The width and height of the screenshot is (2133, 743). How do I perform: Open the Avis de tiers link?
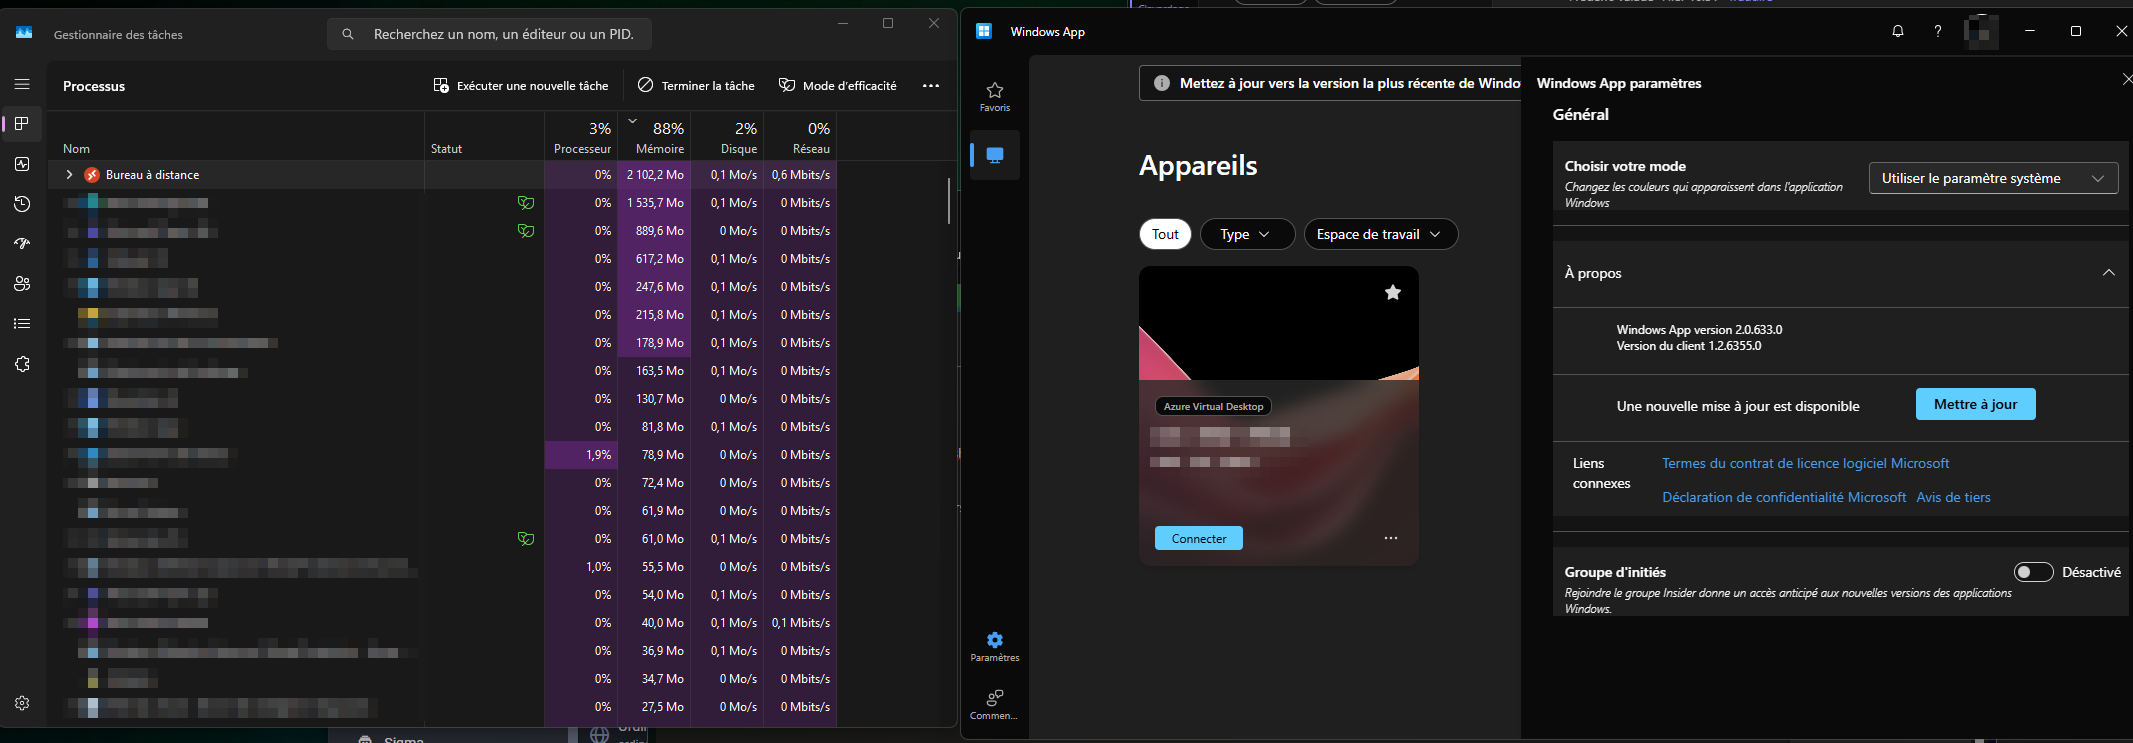[1953, 497]
